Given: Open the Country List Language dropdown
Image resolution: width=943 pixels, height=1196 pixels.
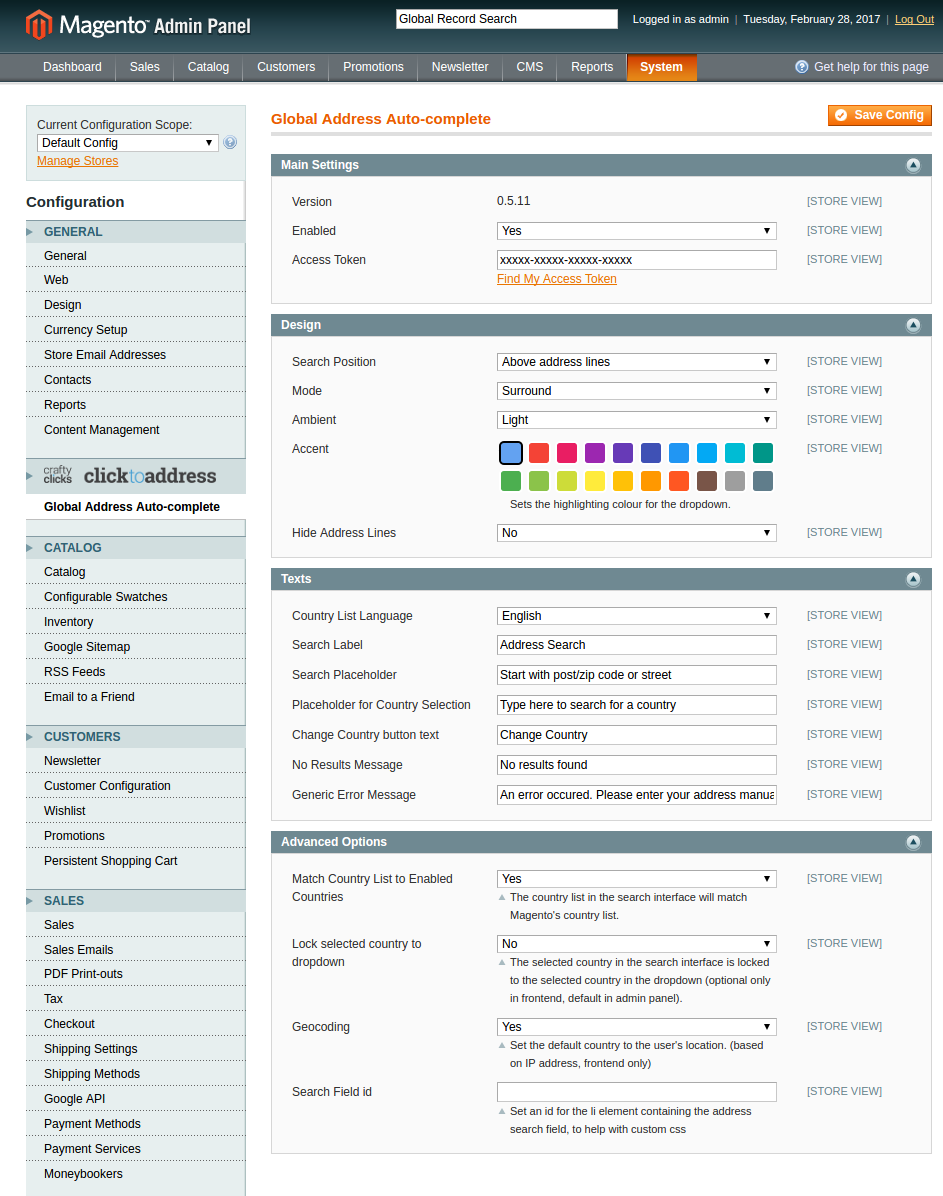Looking at the screenshot, I should [636, 616].
